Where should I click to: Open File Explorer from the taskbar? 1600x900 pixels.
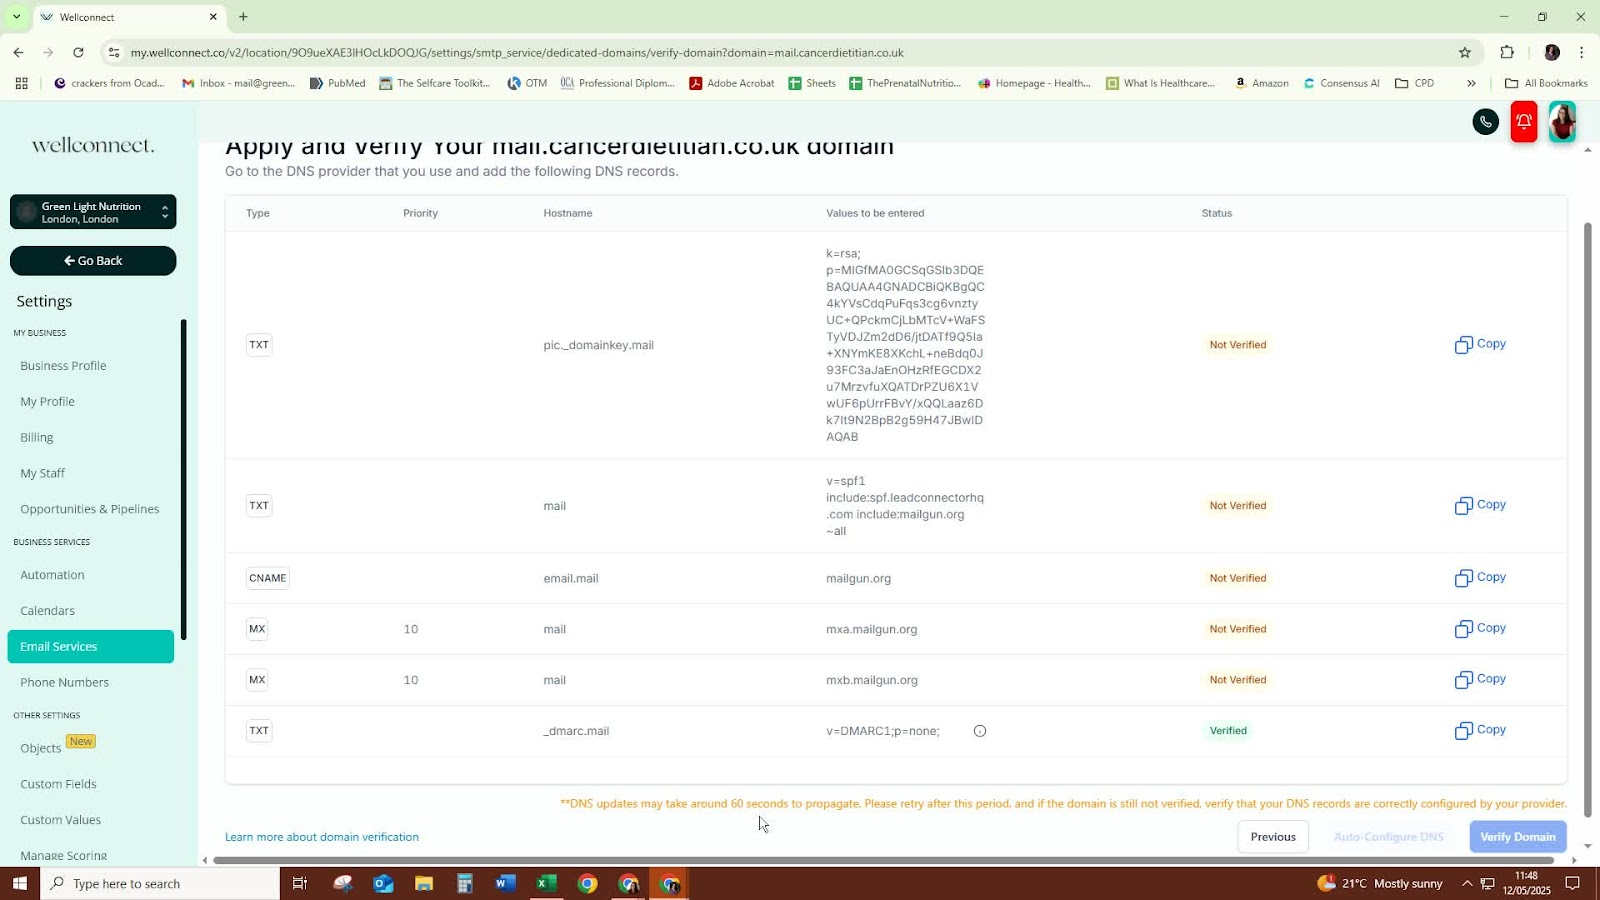tap(424, 883)
